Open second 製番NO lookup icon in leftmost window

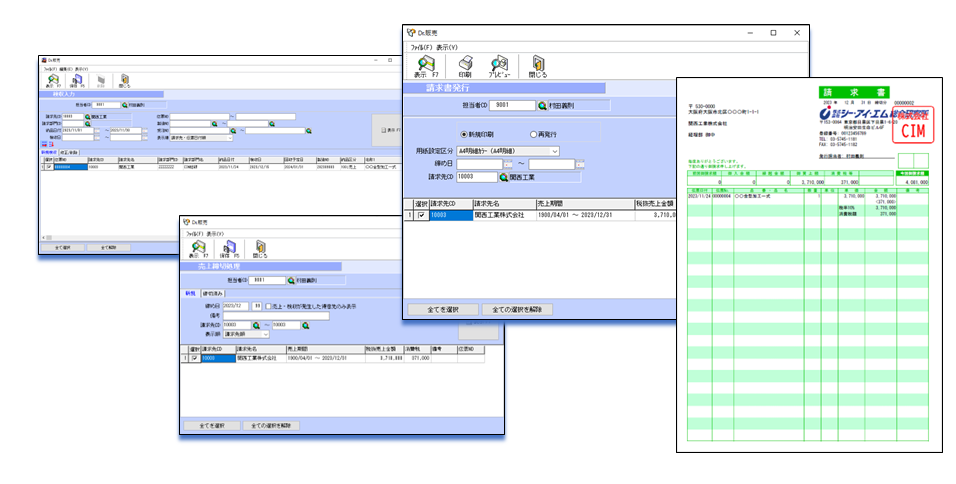[x=272, y=124]
